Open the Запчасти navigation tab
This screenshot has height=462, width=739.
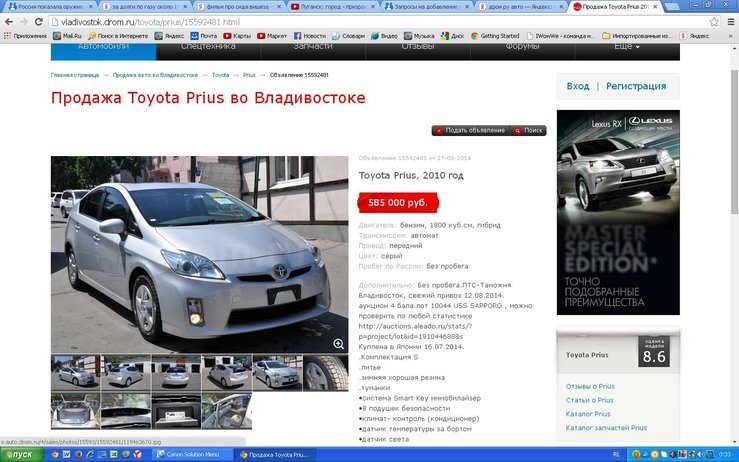tap(313, 47)
